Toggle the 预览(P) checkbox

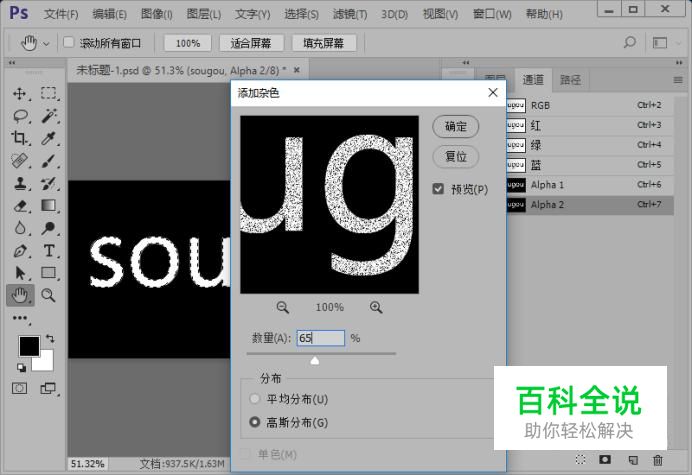click(438, 189)
